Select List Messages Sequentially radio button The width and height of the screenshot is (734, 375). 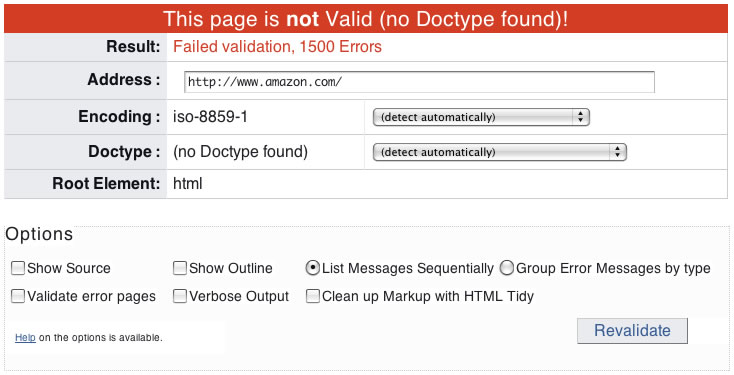click(312, 268)
